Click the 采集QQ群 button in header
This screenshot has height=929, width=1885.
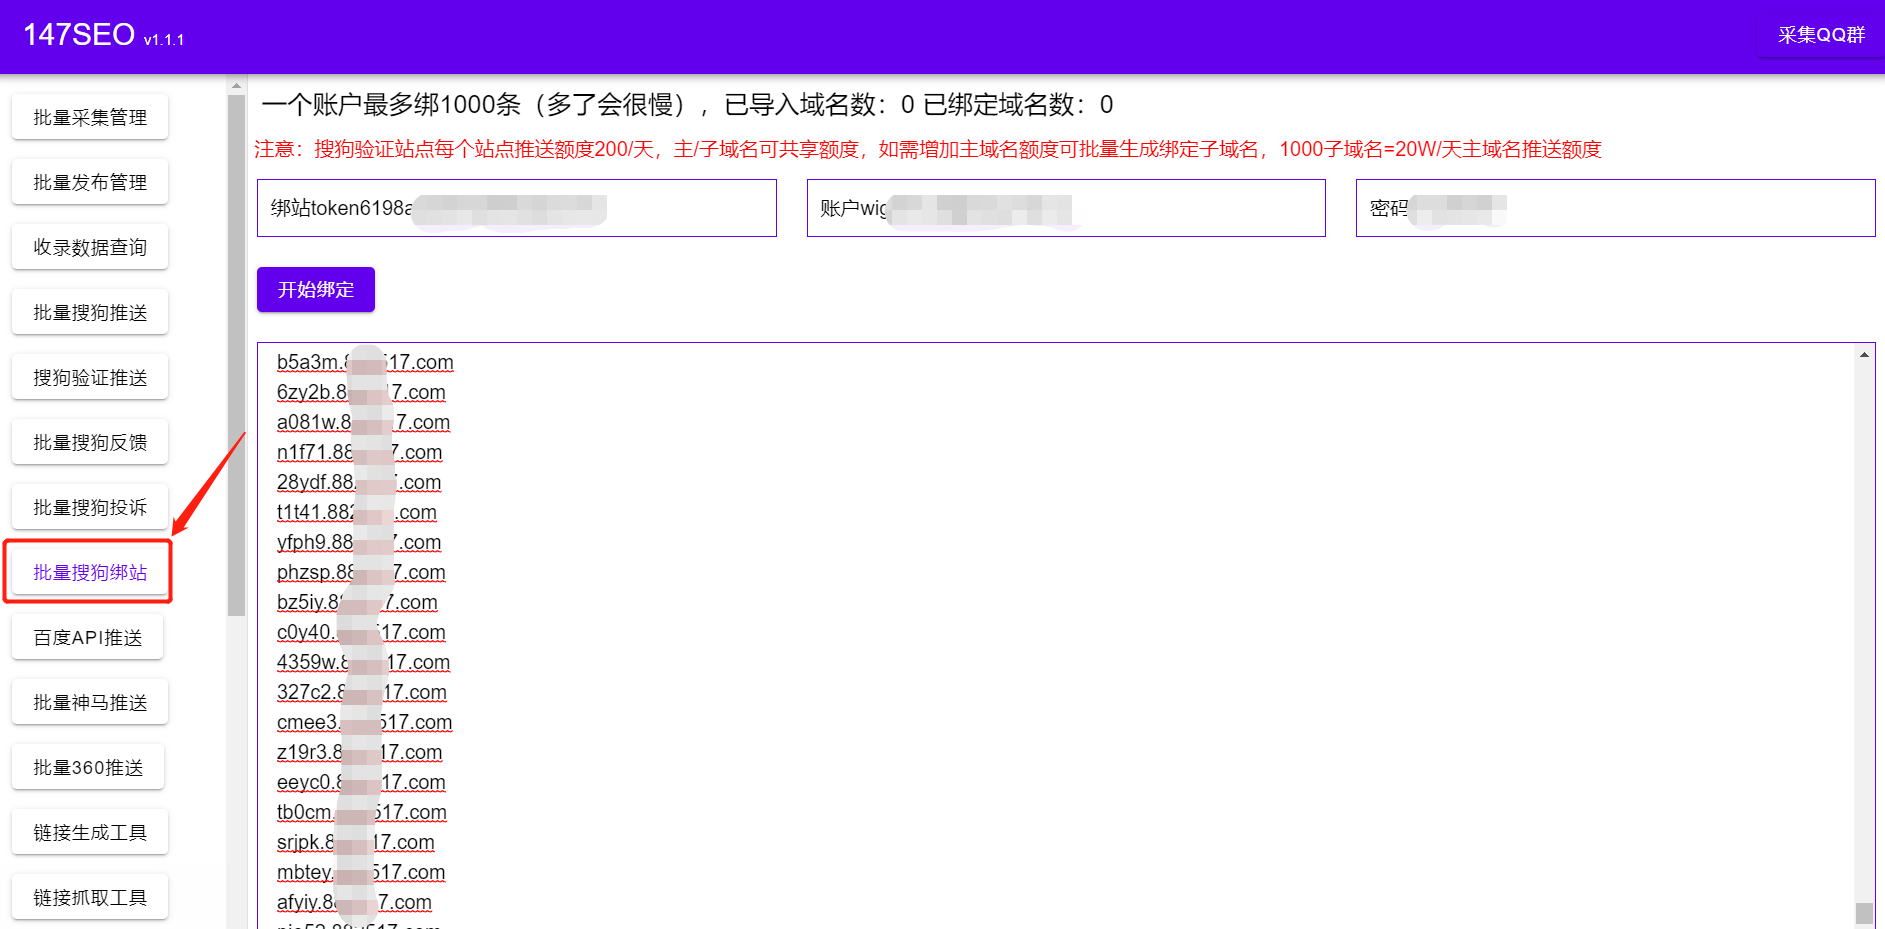click(1821, 35)
